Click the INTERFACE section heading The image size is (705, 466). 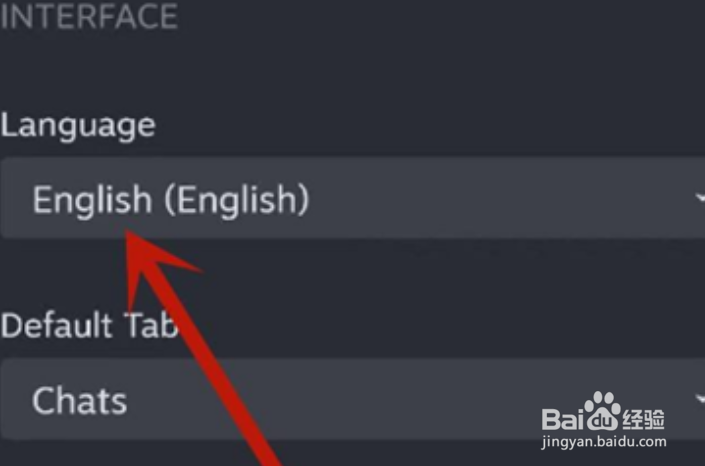(89, 17)
